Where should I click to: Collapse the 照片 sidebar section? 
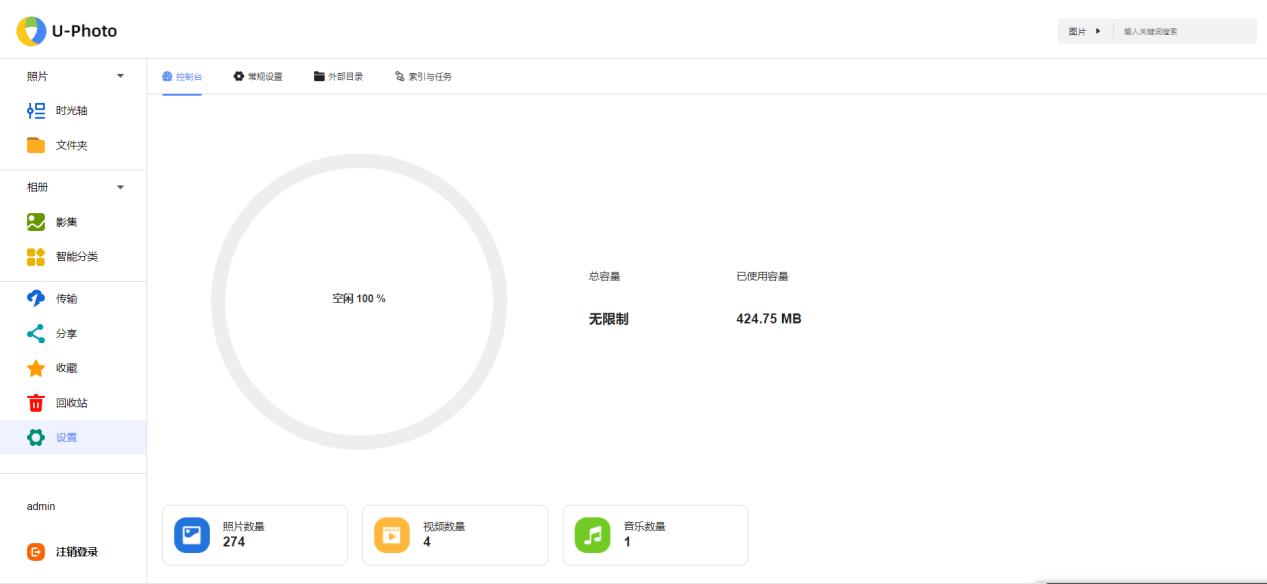coord(121,77)
